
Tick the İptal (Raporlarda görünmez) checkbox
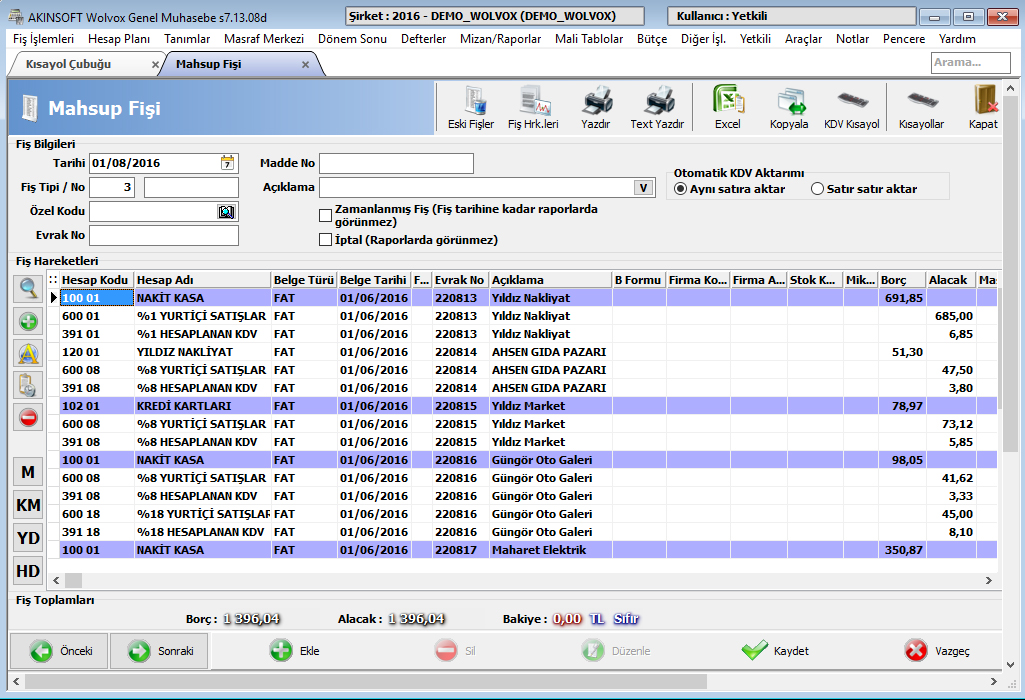[x=326, y=240]
